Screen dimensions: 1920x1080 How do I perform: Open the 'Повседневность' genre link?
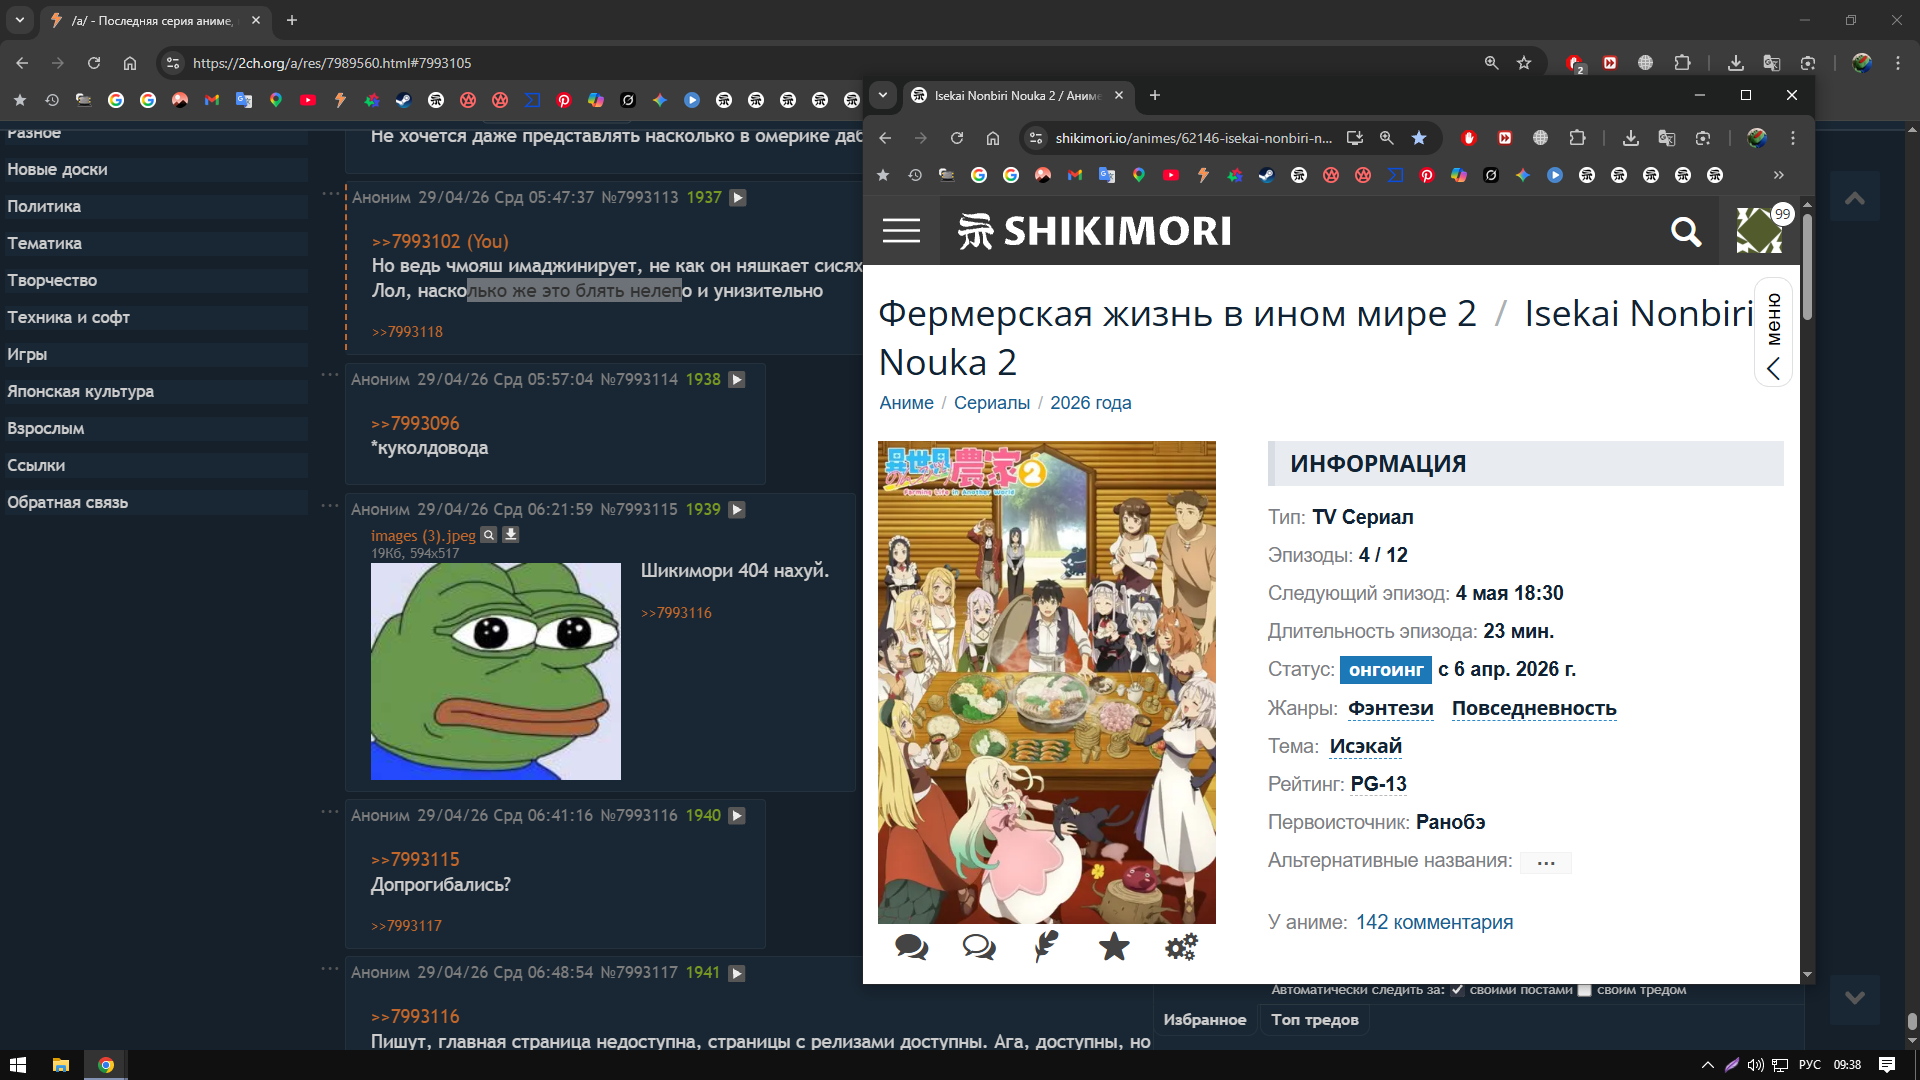pos(1534,708)
